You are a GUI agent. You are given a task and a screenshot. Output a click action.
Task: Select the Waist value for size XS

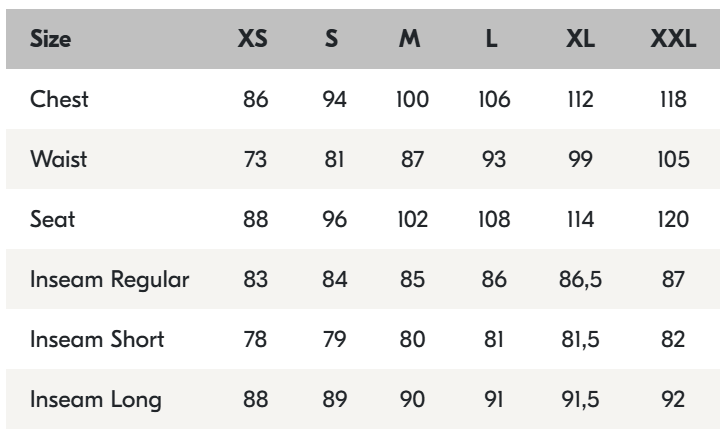pos(255,161)
